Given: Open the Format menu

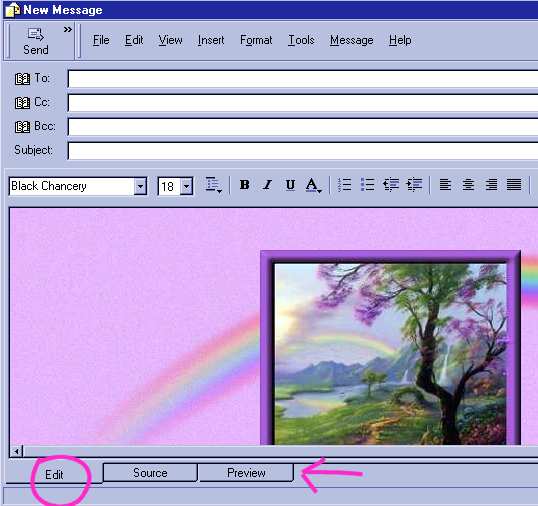Looking at the screenshot, I should coord(256,40).
